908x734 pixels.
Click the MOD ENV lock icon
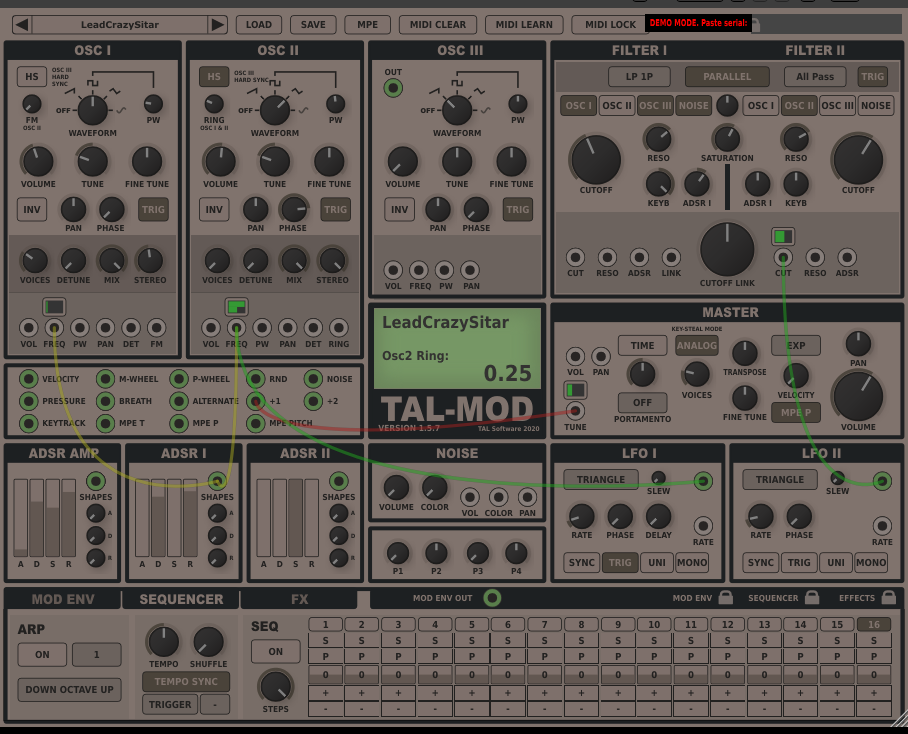725,598
